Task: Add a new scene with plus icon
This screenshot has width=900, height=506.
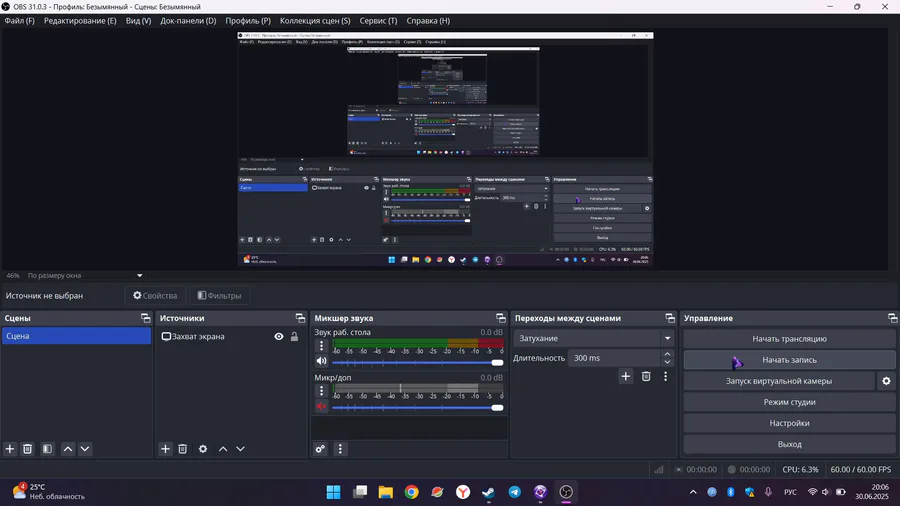Action: (10, 449)
